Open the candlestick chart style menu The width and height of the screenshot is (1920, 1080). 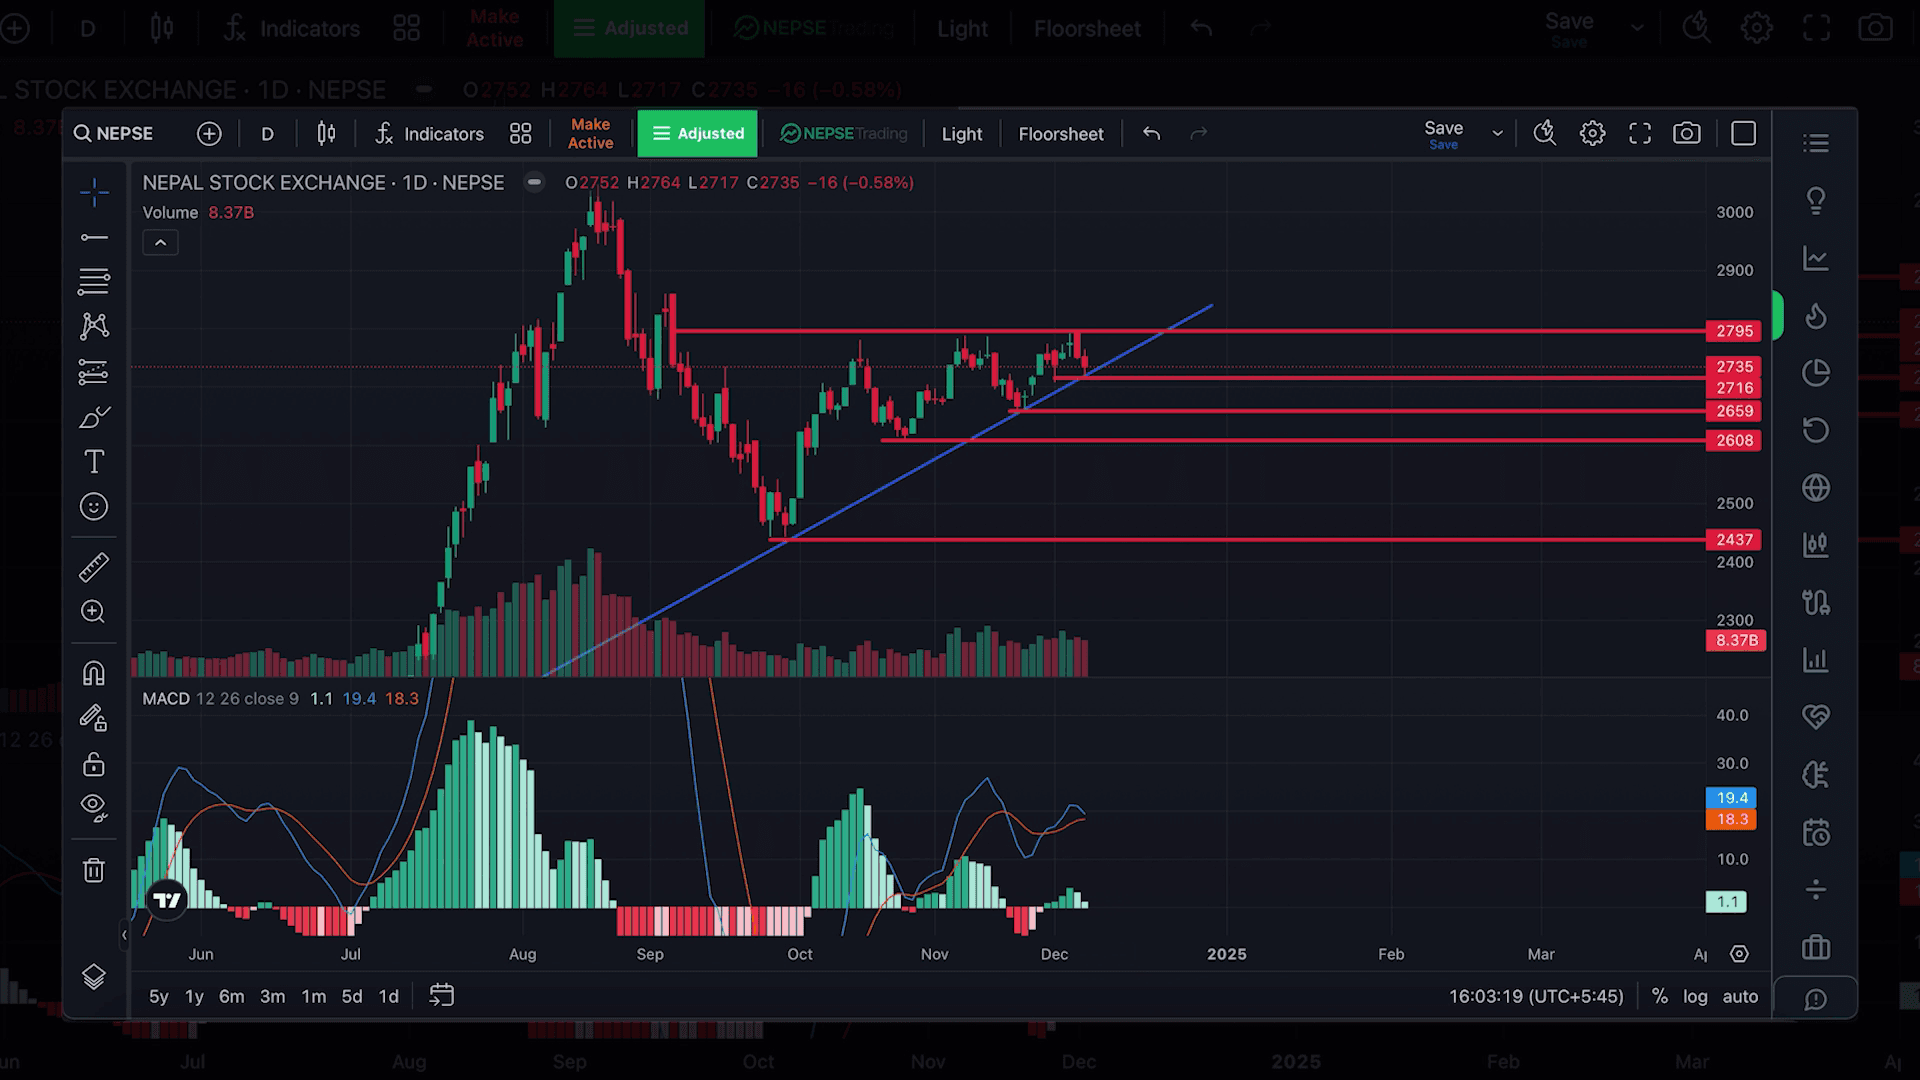tap(326, 134)
